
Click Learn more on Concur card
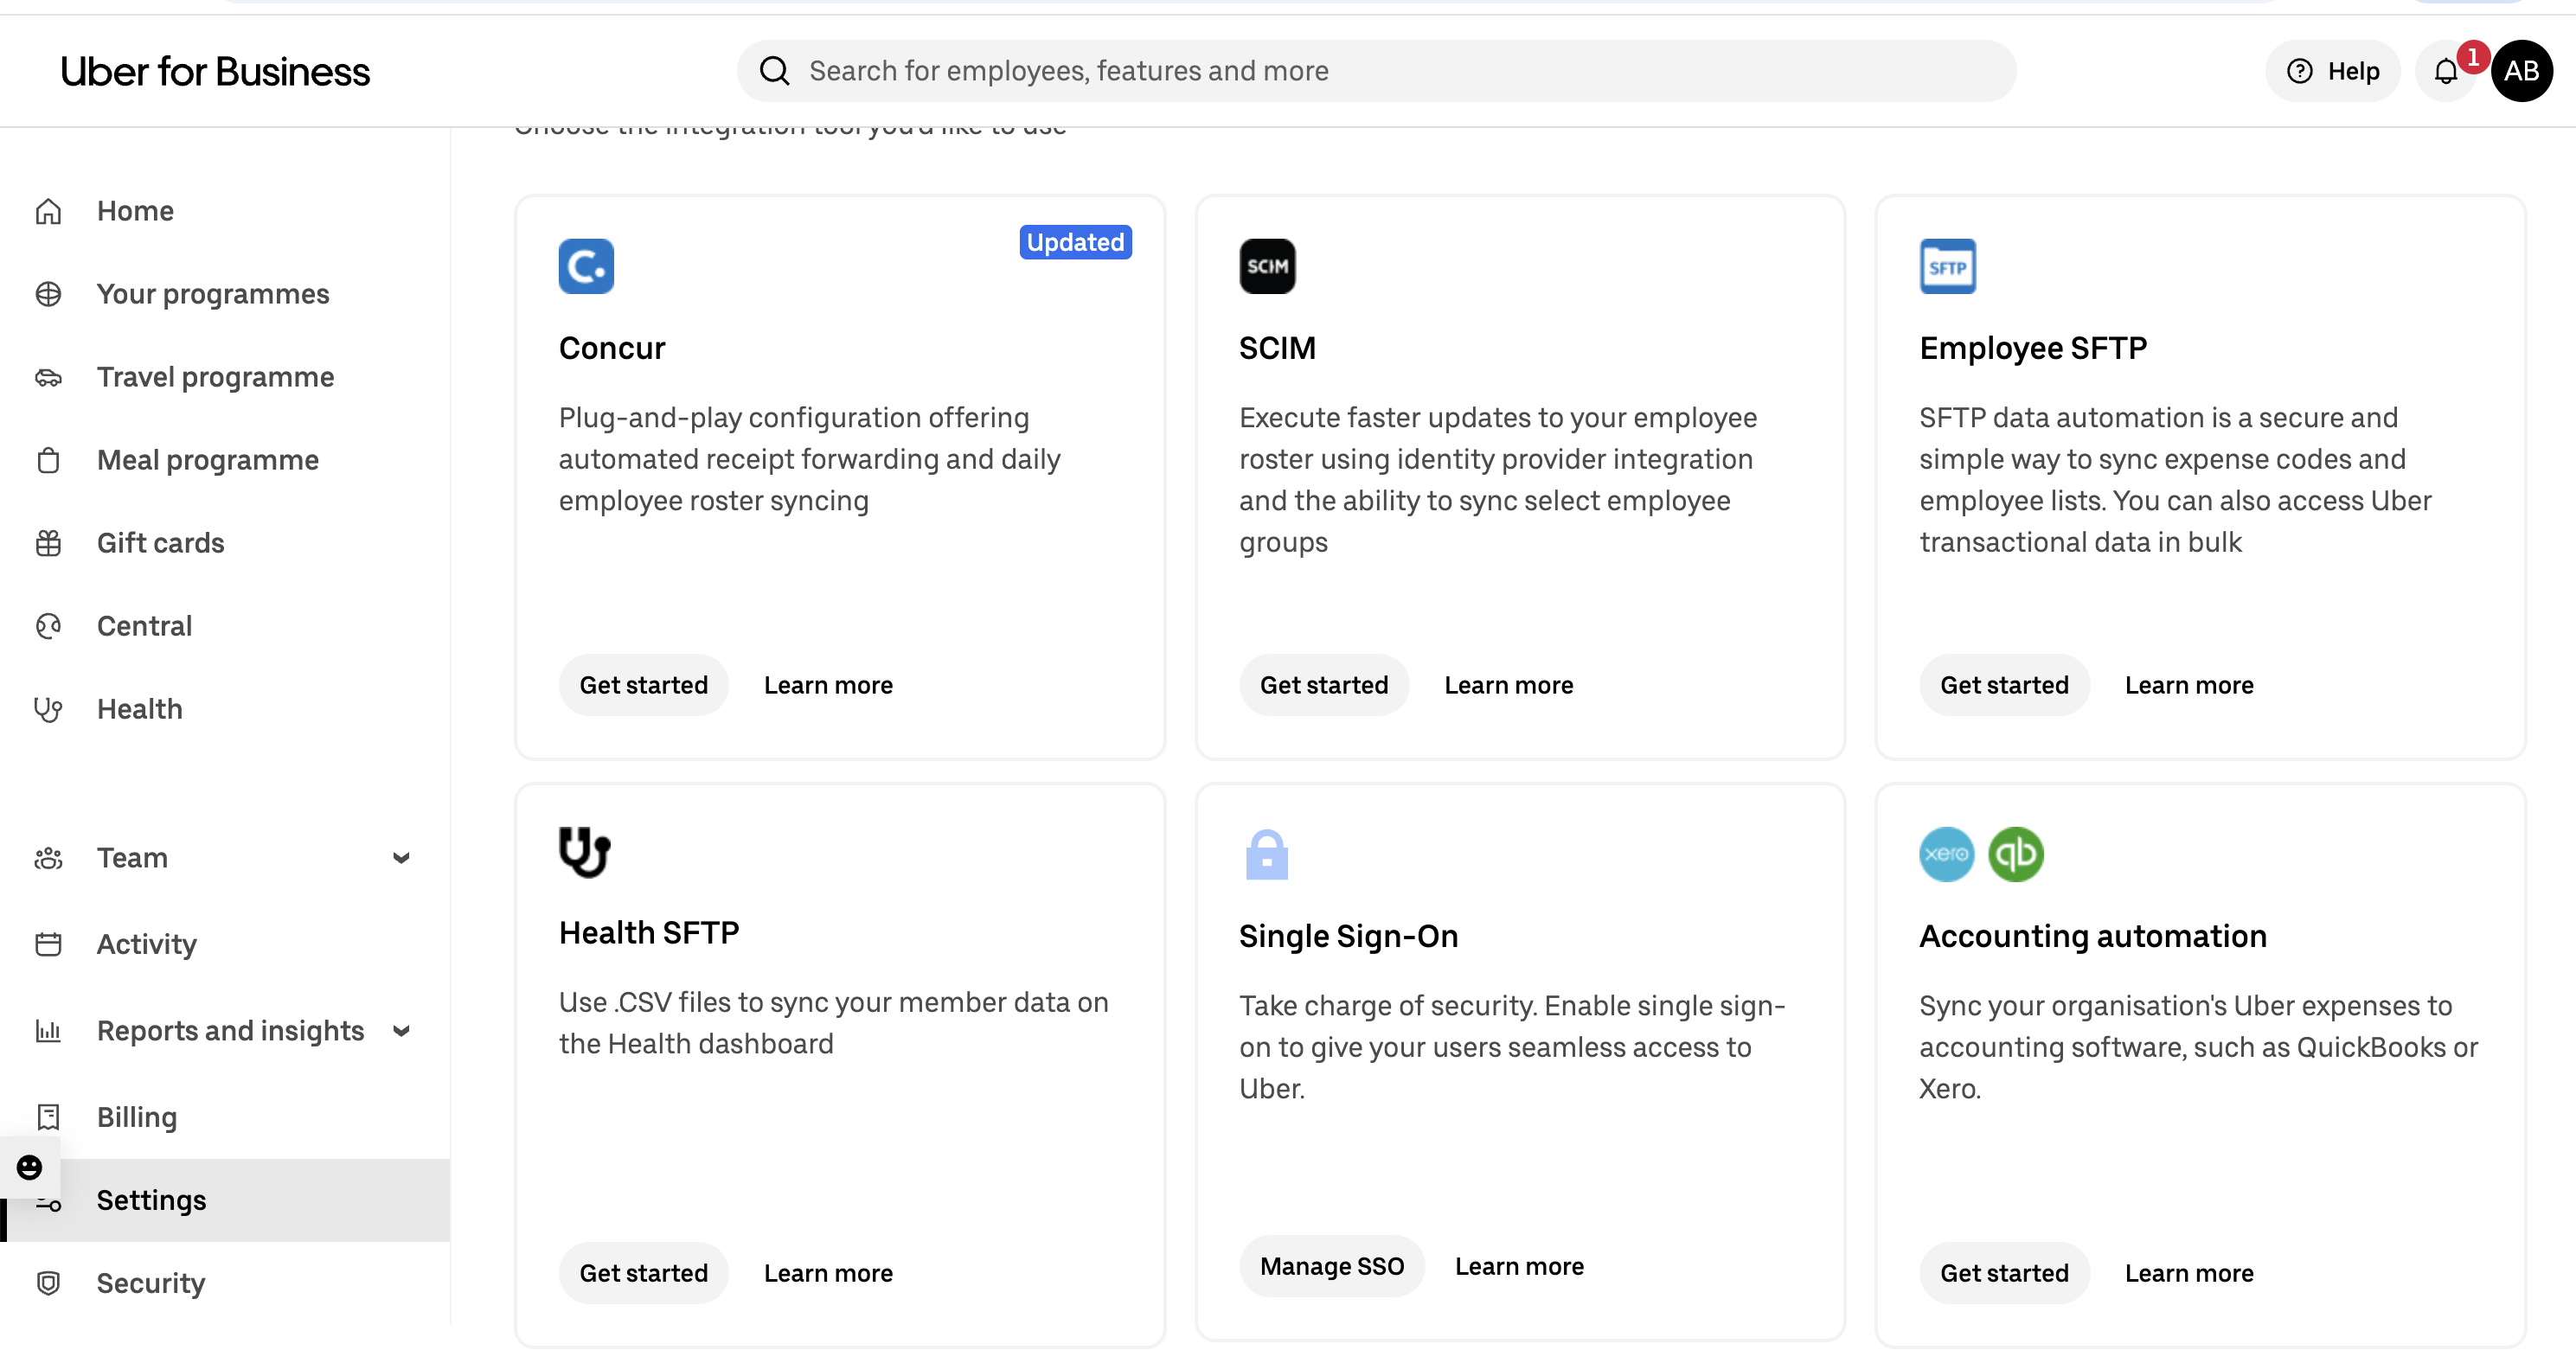[x=828, y=685]
